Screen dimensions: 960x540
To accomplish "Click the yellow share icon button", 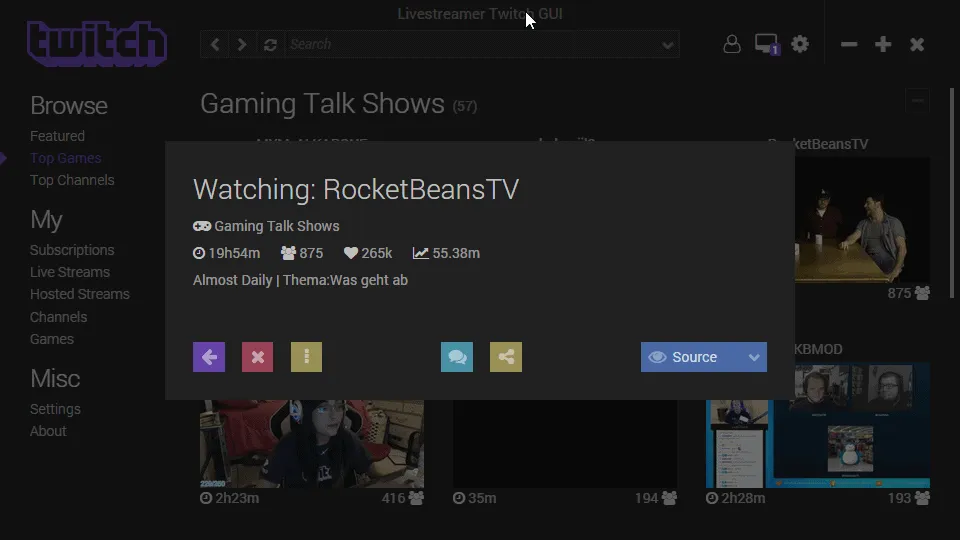I will point(506,357).
